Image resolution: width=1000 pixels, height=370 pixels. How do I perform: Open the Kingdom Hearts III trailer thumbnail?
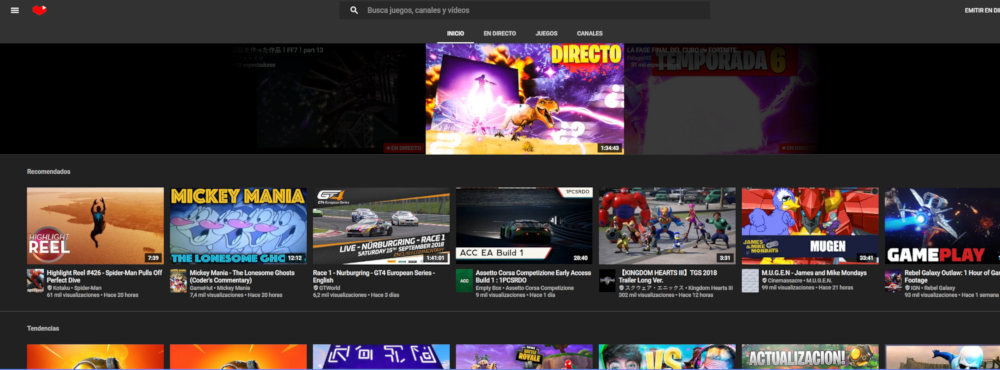pos(666,225)
